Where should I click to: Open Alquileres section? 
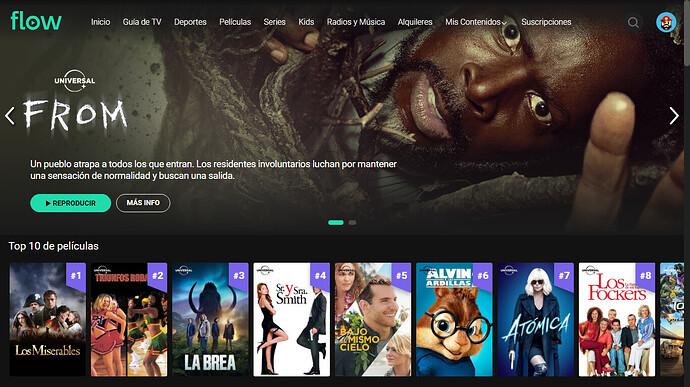point(415,22)
